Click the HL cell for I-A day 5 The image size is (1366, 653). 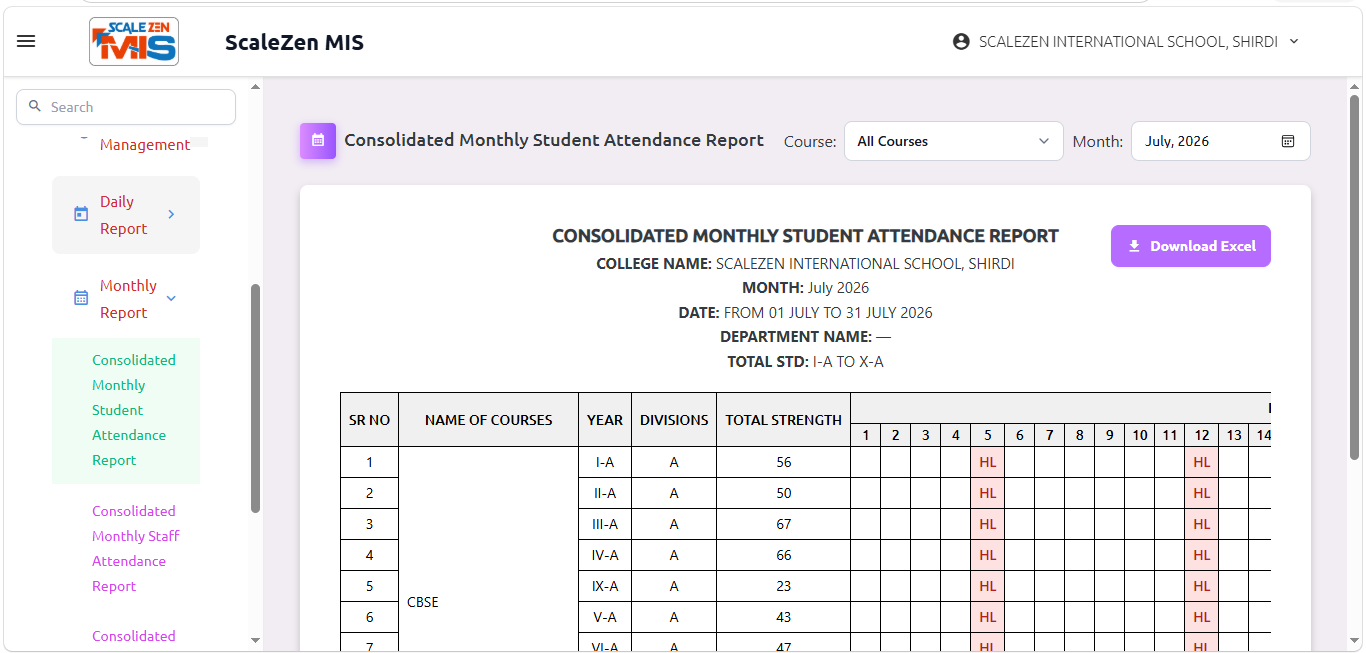coord(988,462)
